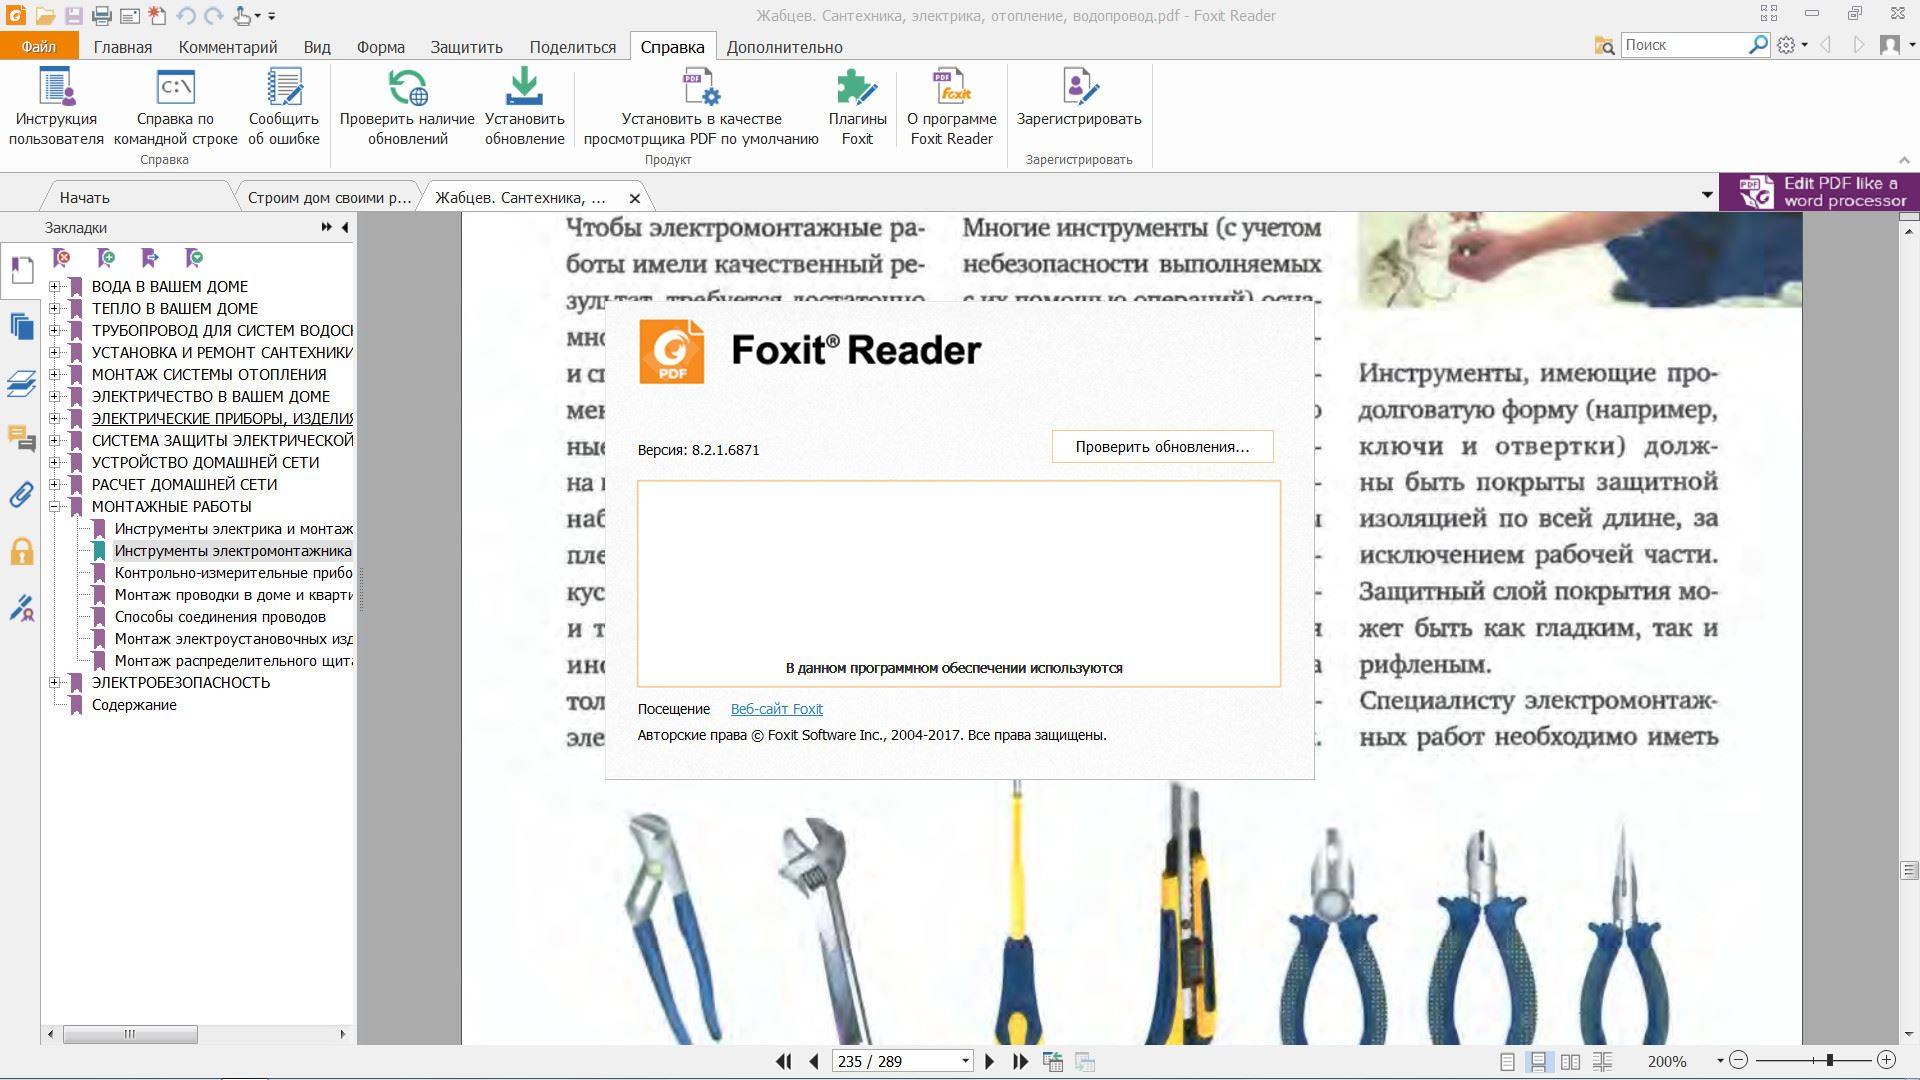The height and width of the screenshot is (1080, 1920).
Task: Switch to the Дополнительно ribbon tab
Action: (784, 47)
